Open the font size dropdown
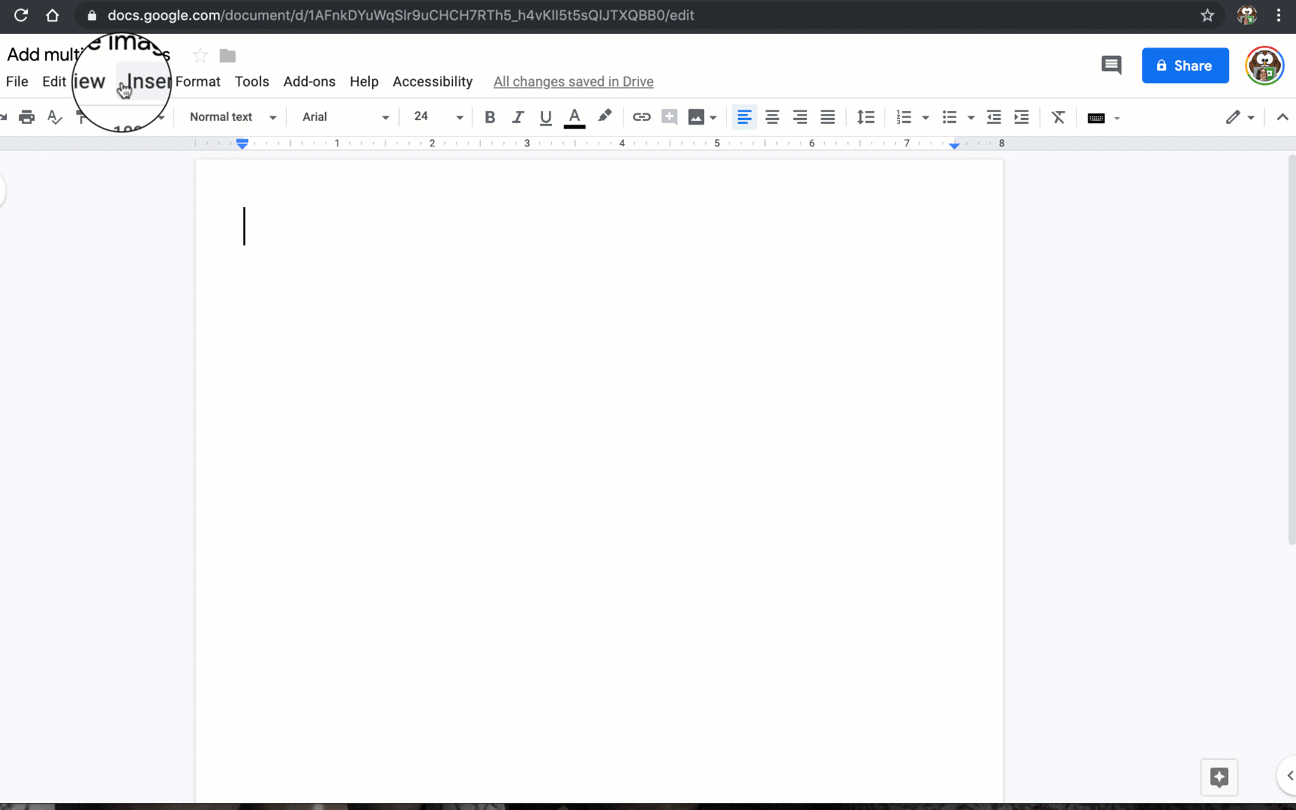The image size is (1296, 810). tap(436, 117)
